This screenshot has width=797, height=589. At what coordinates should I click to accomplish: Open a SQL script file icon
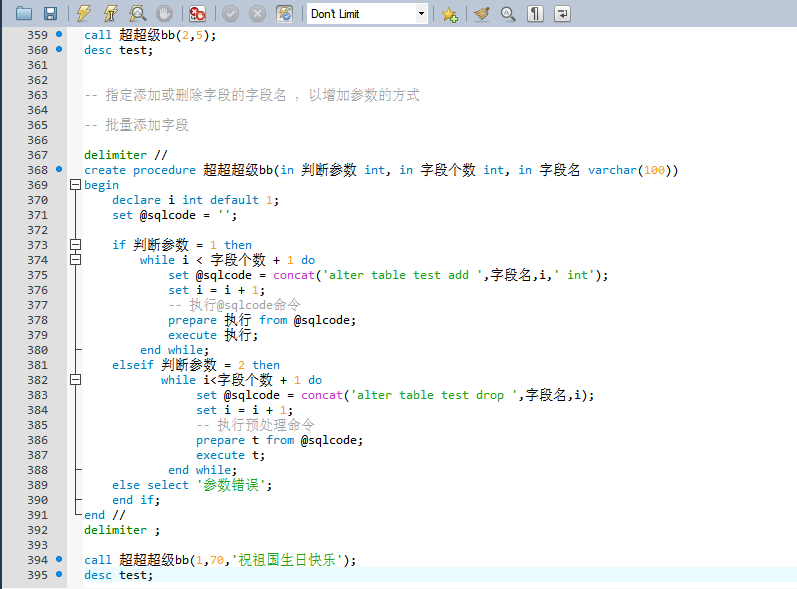pyautogui.click(x=24, y=14)
